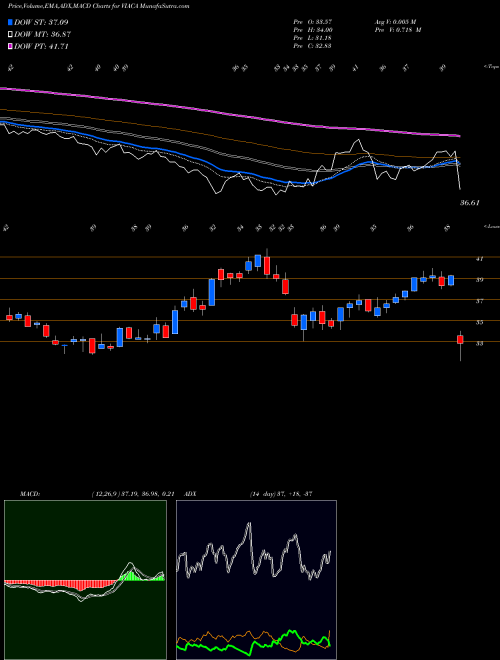Click the 39 price axis label

(x=479, y=279)
